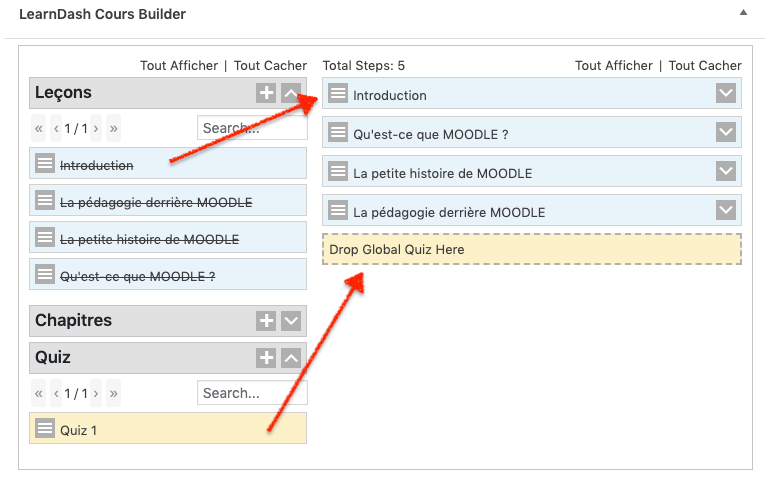Image resolution: width=773 pixels, height=482 pixels.
Task: Click drag handle of Introduction in course steps
Action: tap(338, 93)
